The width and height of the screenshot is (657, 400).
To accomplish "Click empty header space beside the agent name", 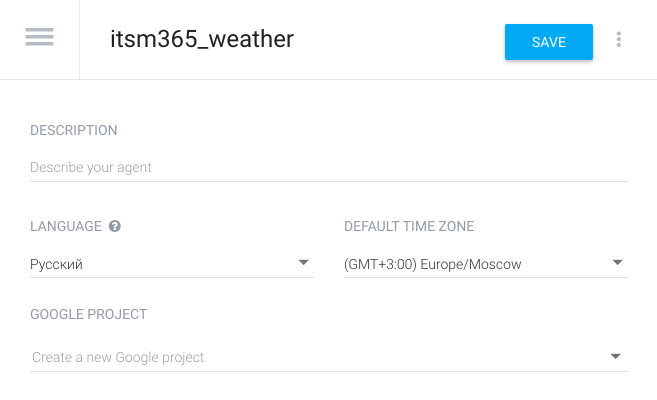I will coord(400,40).
